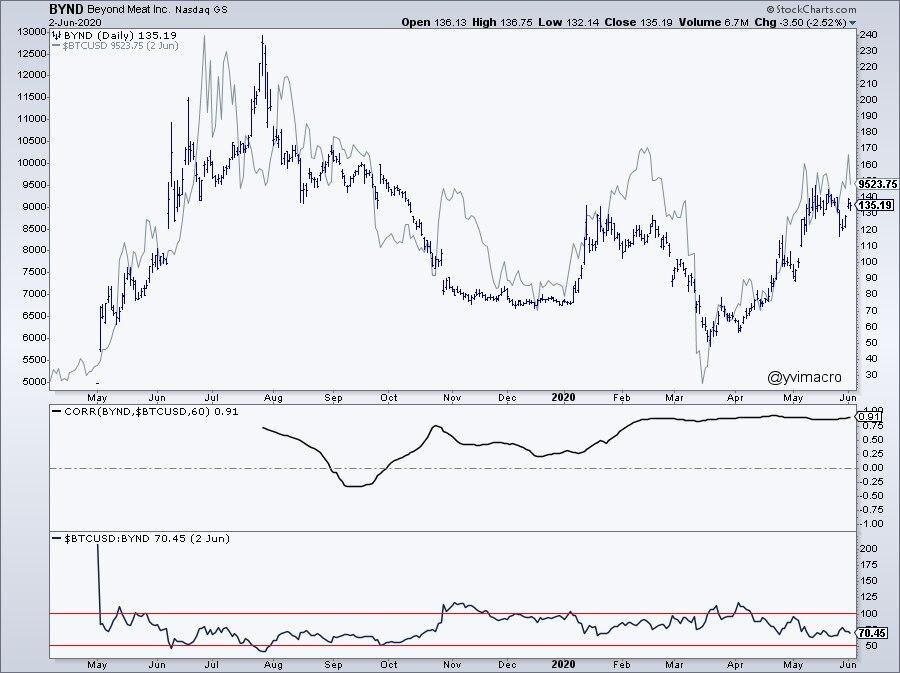Click the BYND ticker symbol title
Screen dimensions: 900x673
(67, 9)
